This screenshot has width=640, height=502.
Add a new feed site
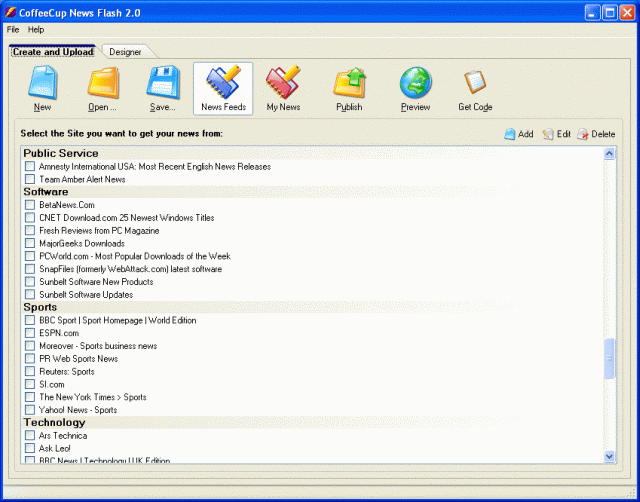(x=519, y=134)
